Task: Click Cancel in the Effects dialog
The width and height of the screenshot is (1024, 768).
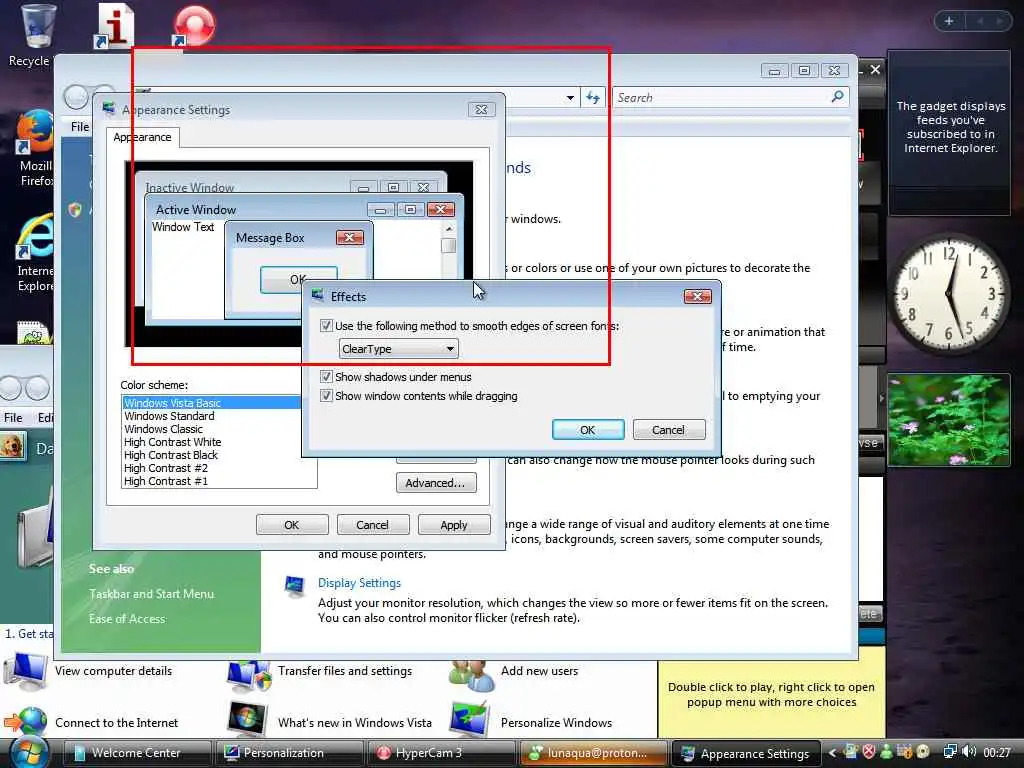Action: coord(669,430)
